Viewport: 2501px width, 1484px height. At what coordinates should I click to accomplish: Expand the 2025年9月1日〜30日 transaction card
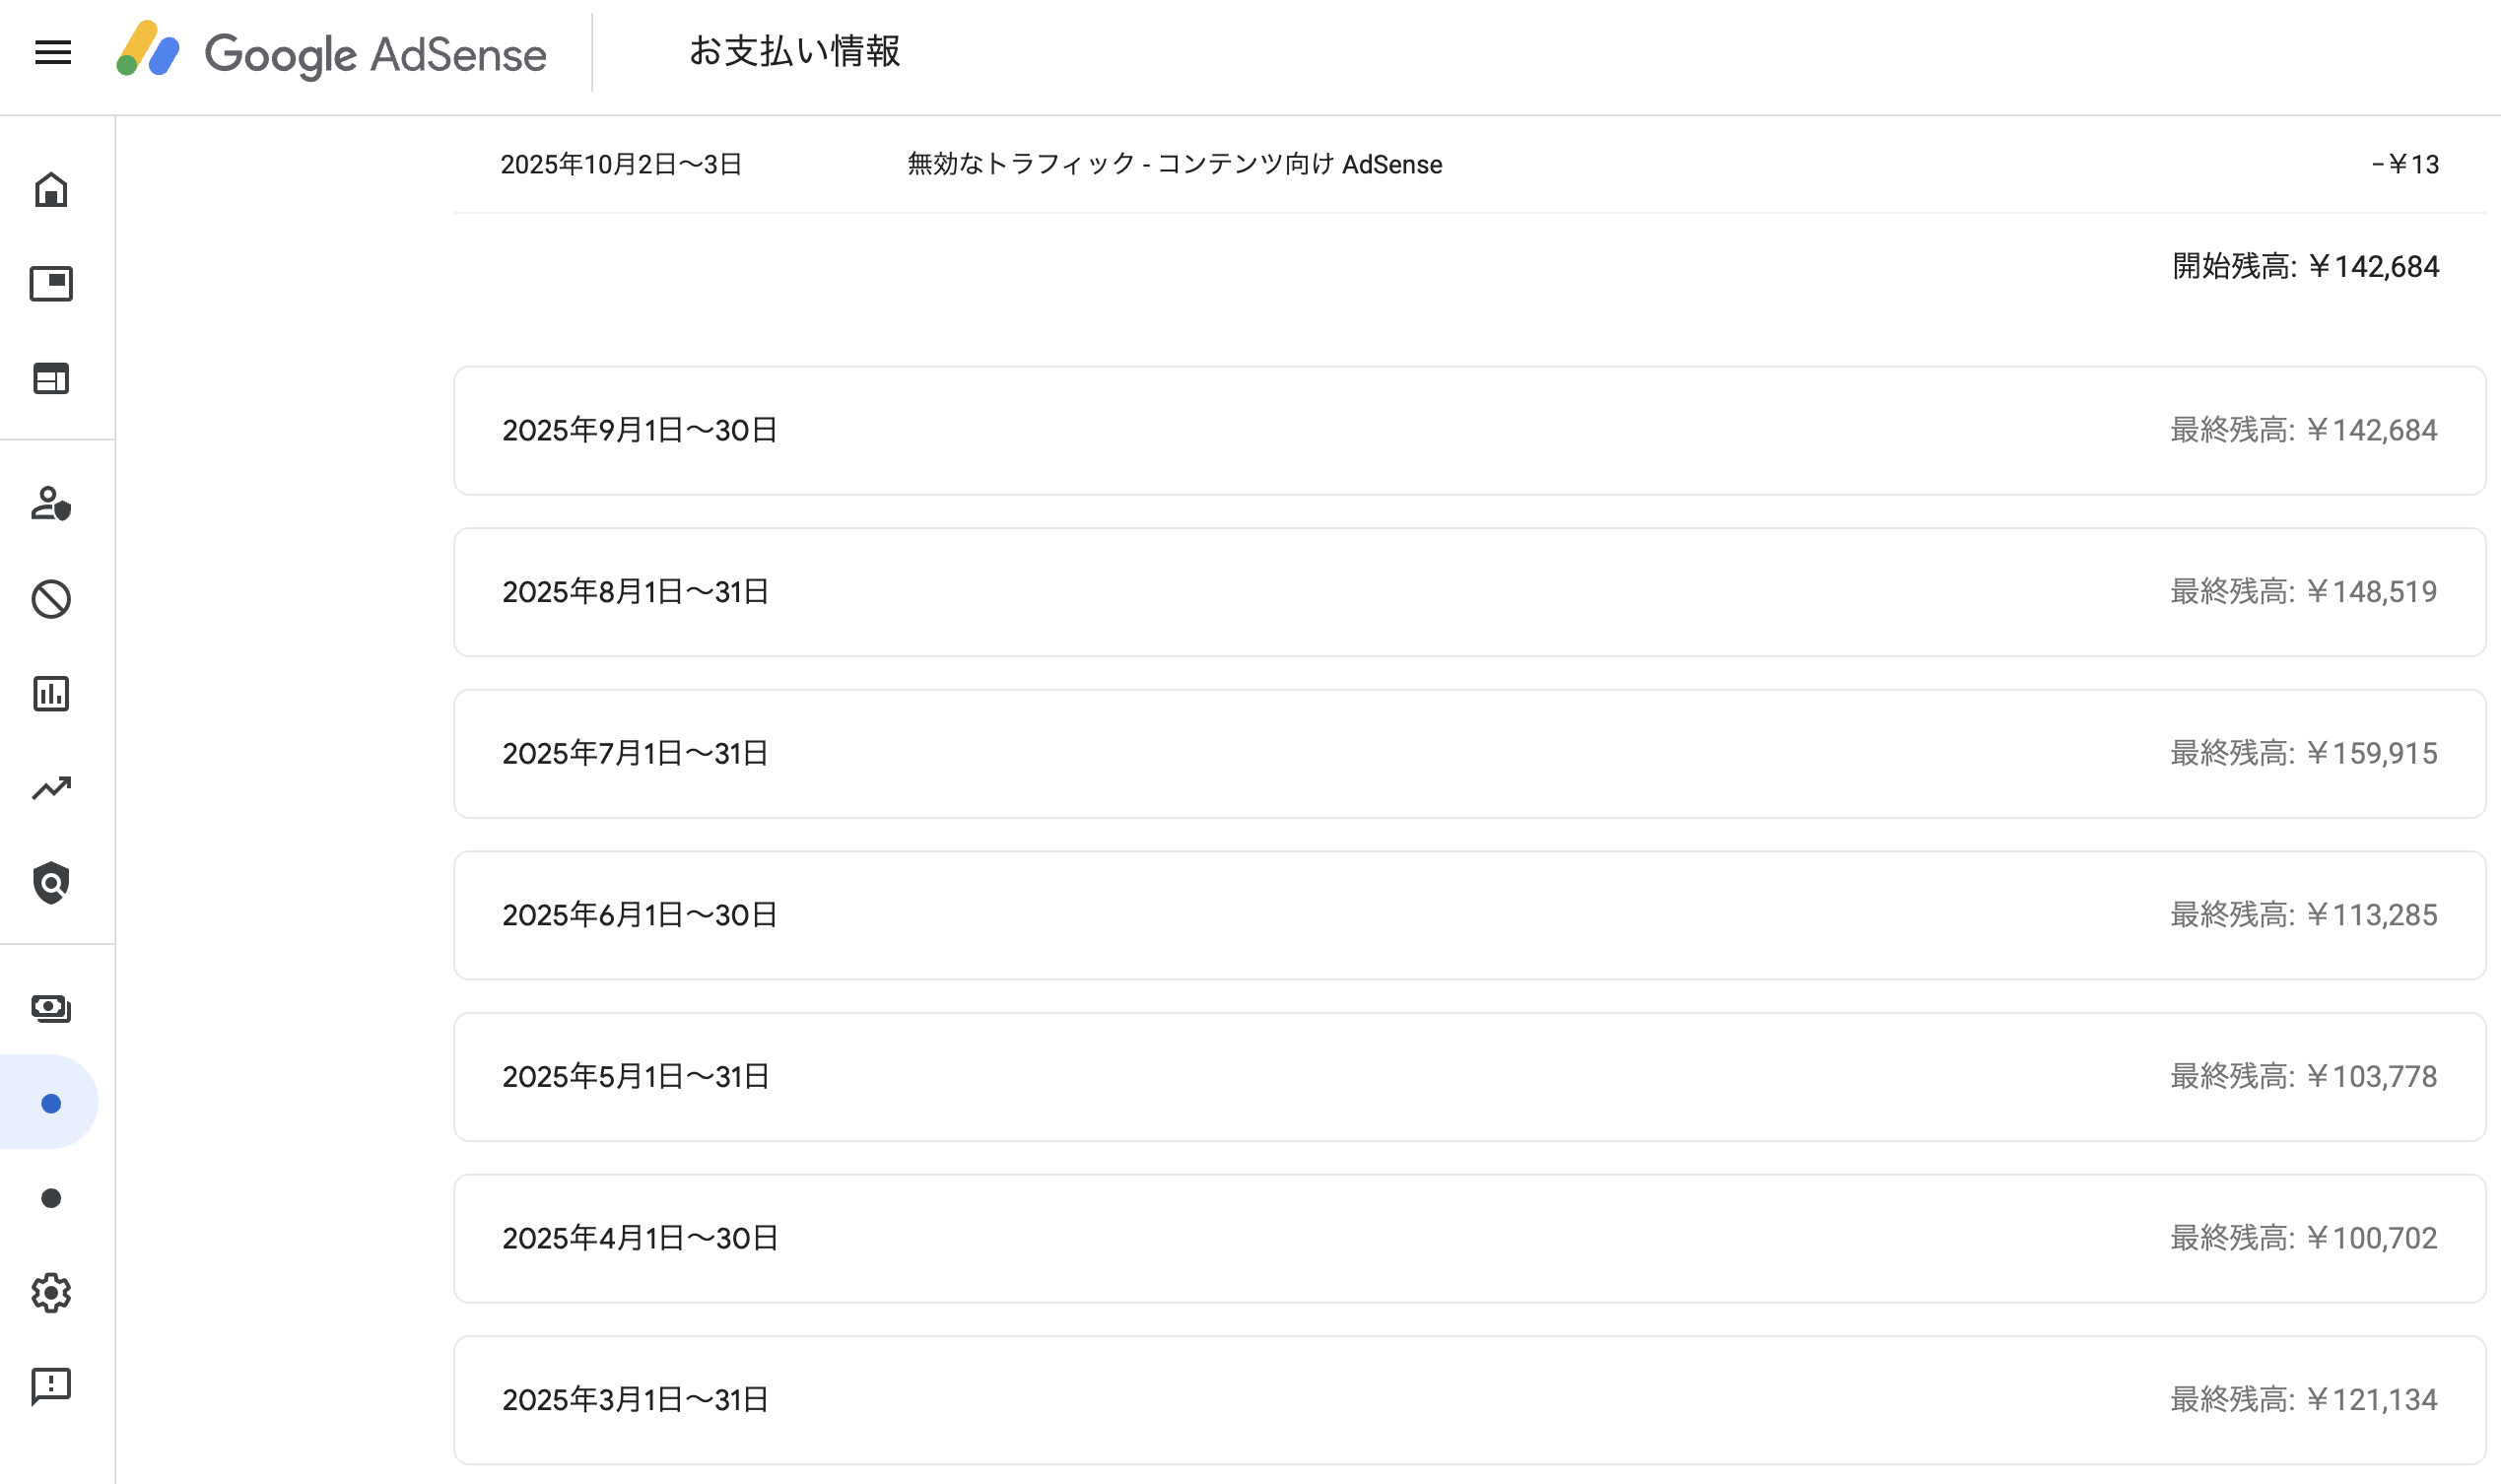tap(1468, 430)
